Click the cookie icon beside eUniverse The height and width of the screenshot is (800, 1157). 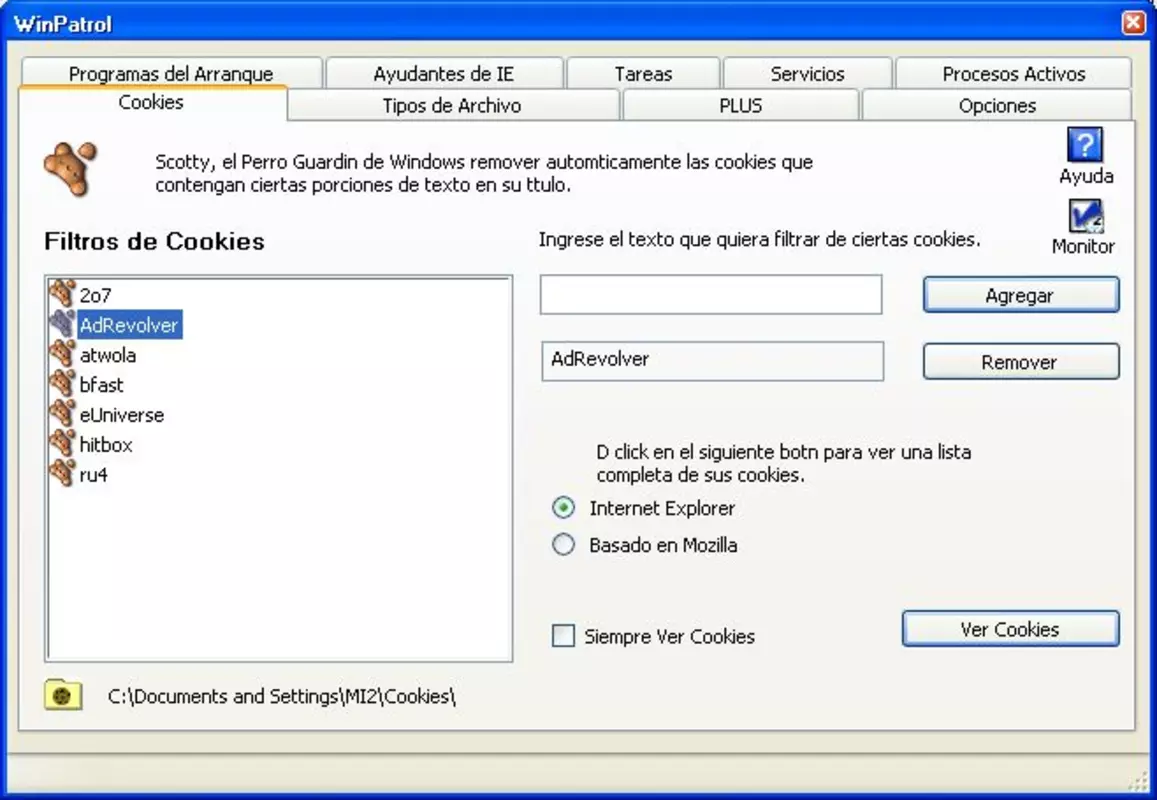click(63, 414)
